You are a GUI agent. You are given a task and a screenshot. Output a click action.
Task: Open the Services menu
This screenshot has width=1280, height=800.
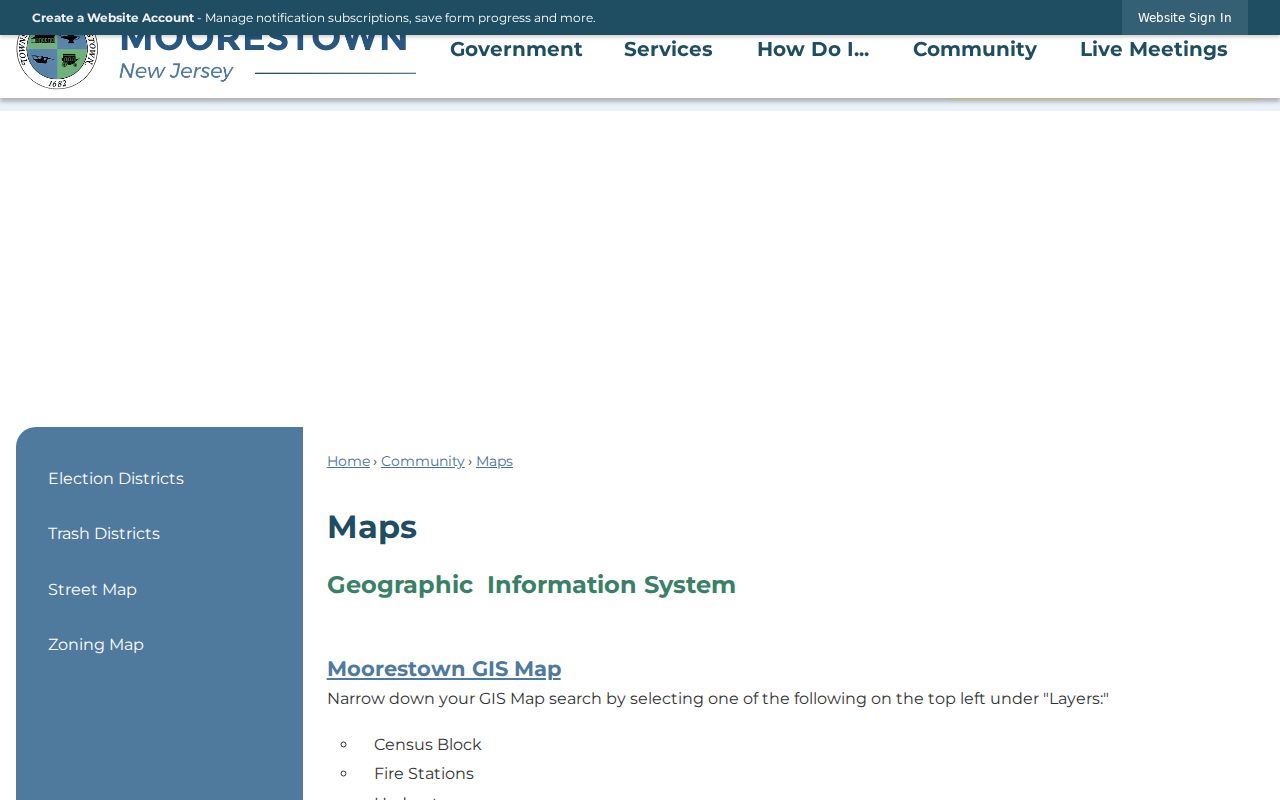click(x=668, y=49)
